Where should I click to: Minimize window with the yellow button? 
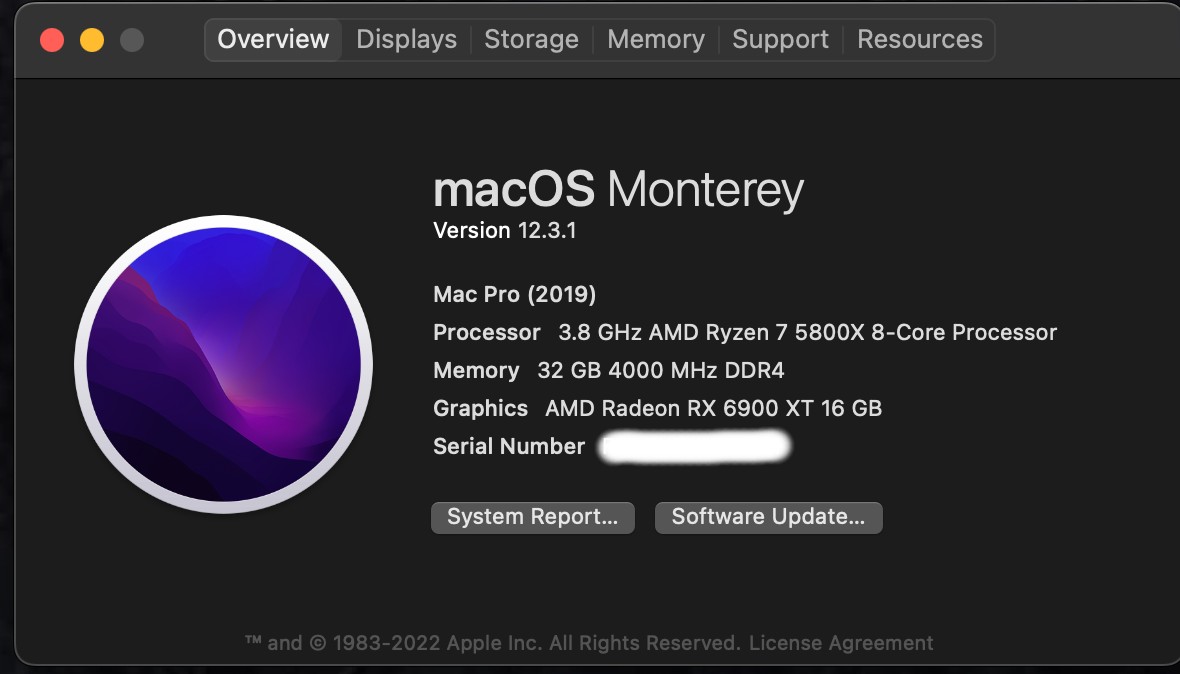(x=92, y=40)
